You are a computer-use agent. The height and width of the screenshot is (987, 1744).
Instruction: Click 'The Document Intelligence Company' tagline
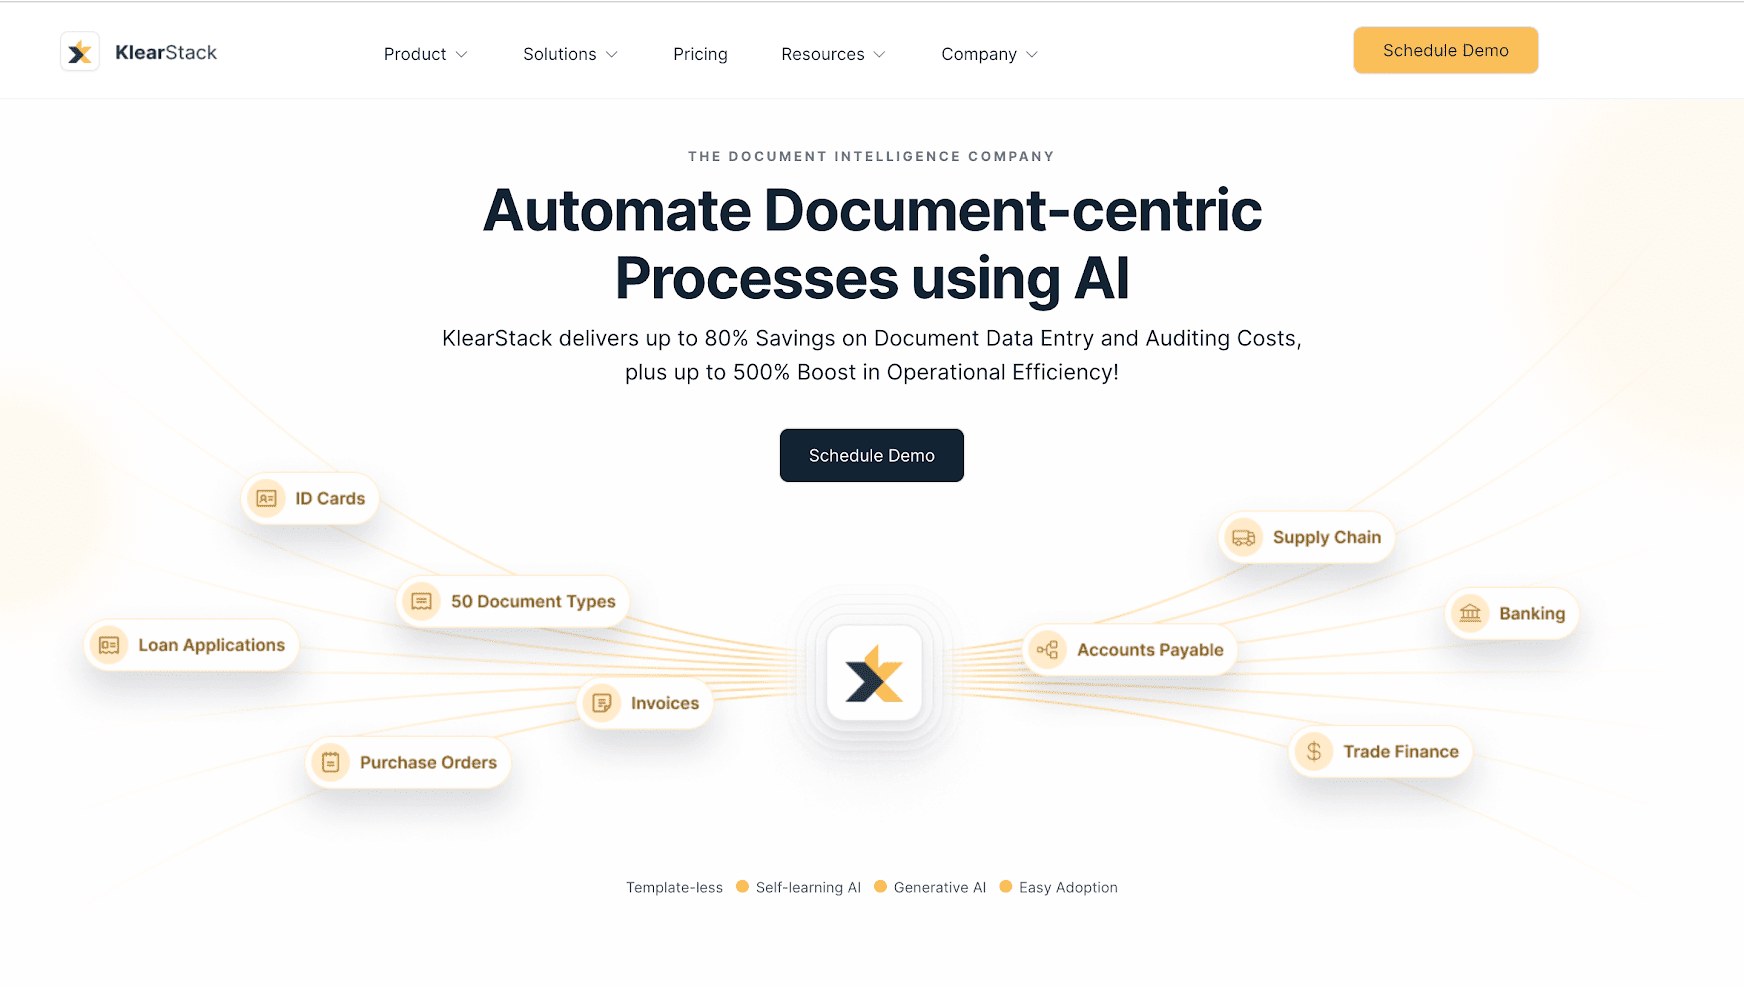(871, 156)
